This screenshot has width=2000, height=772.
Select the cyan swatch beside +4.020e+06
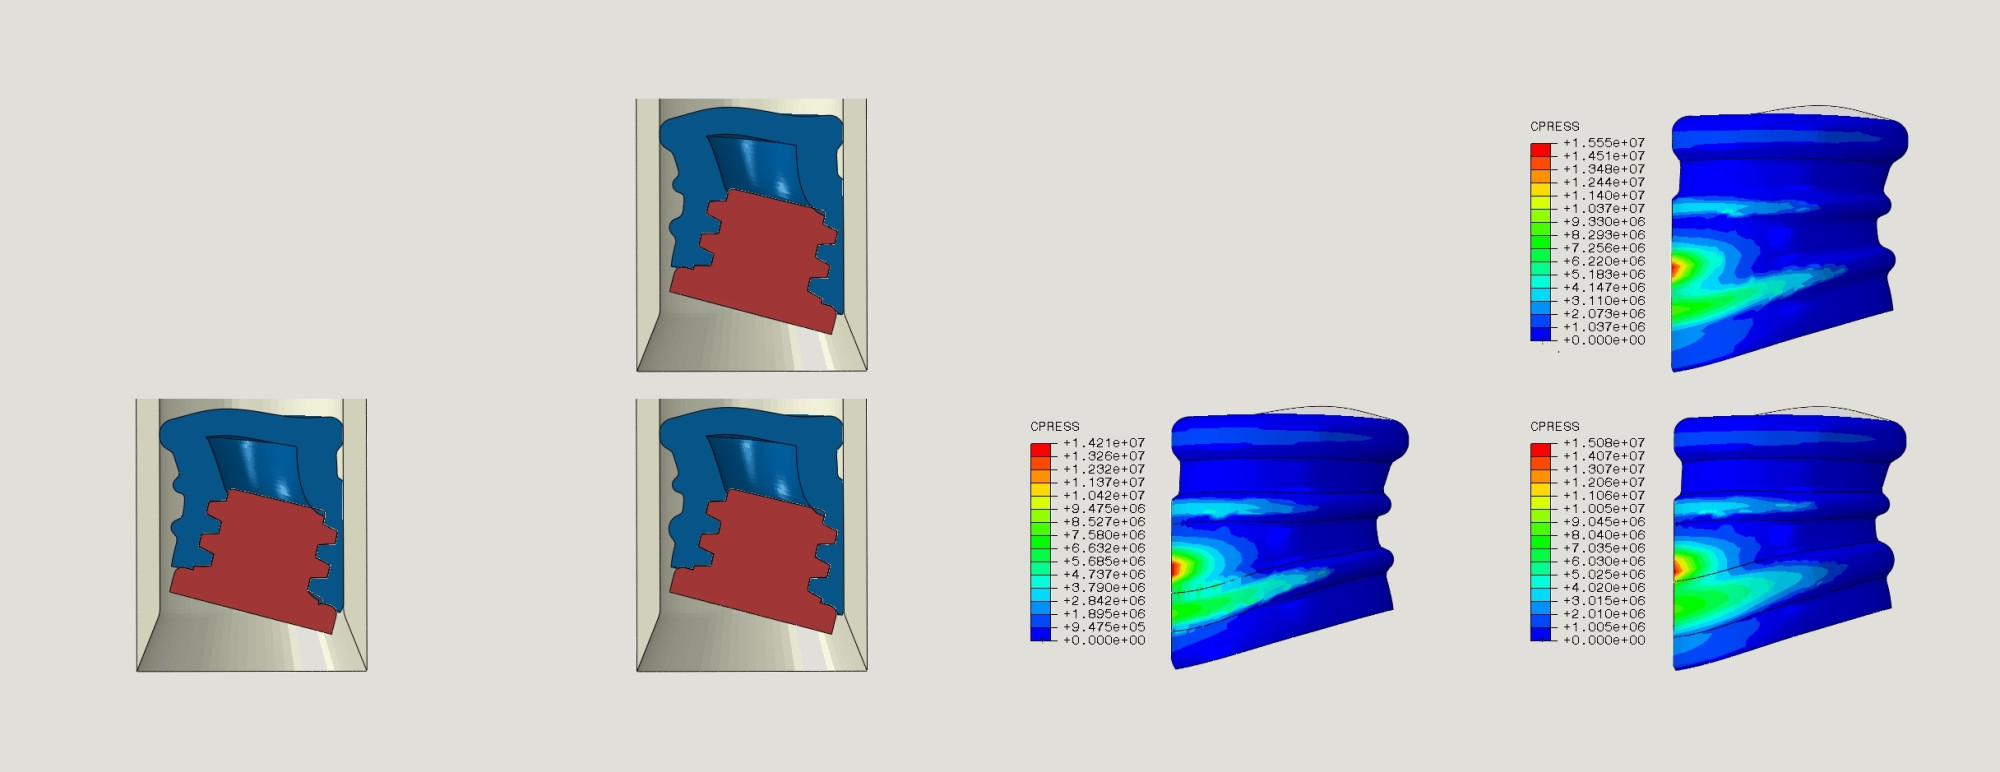point(1541,594)
